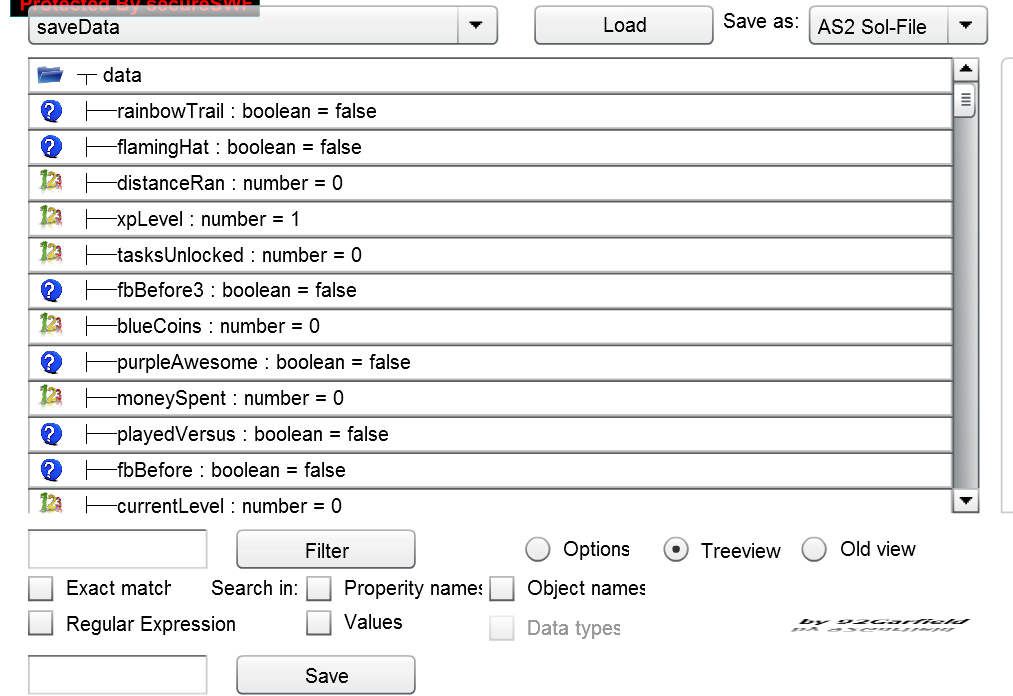Viewport: 1013px width, 696px height.
Task: Select the 'fbBefore : boolean = false' row
Action: pyautogui.click(x=490, y=470)
